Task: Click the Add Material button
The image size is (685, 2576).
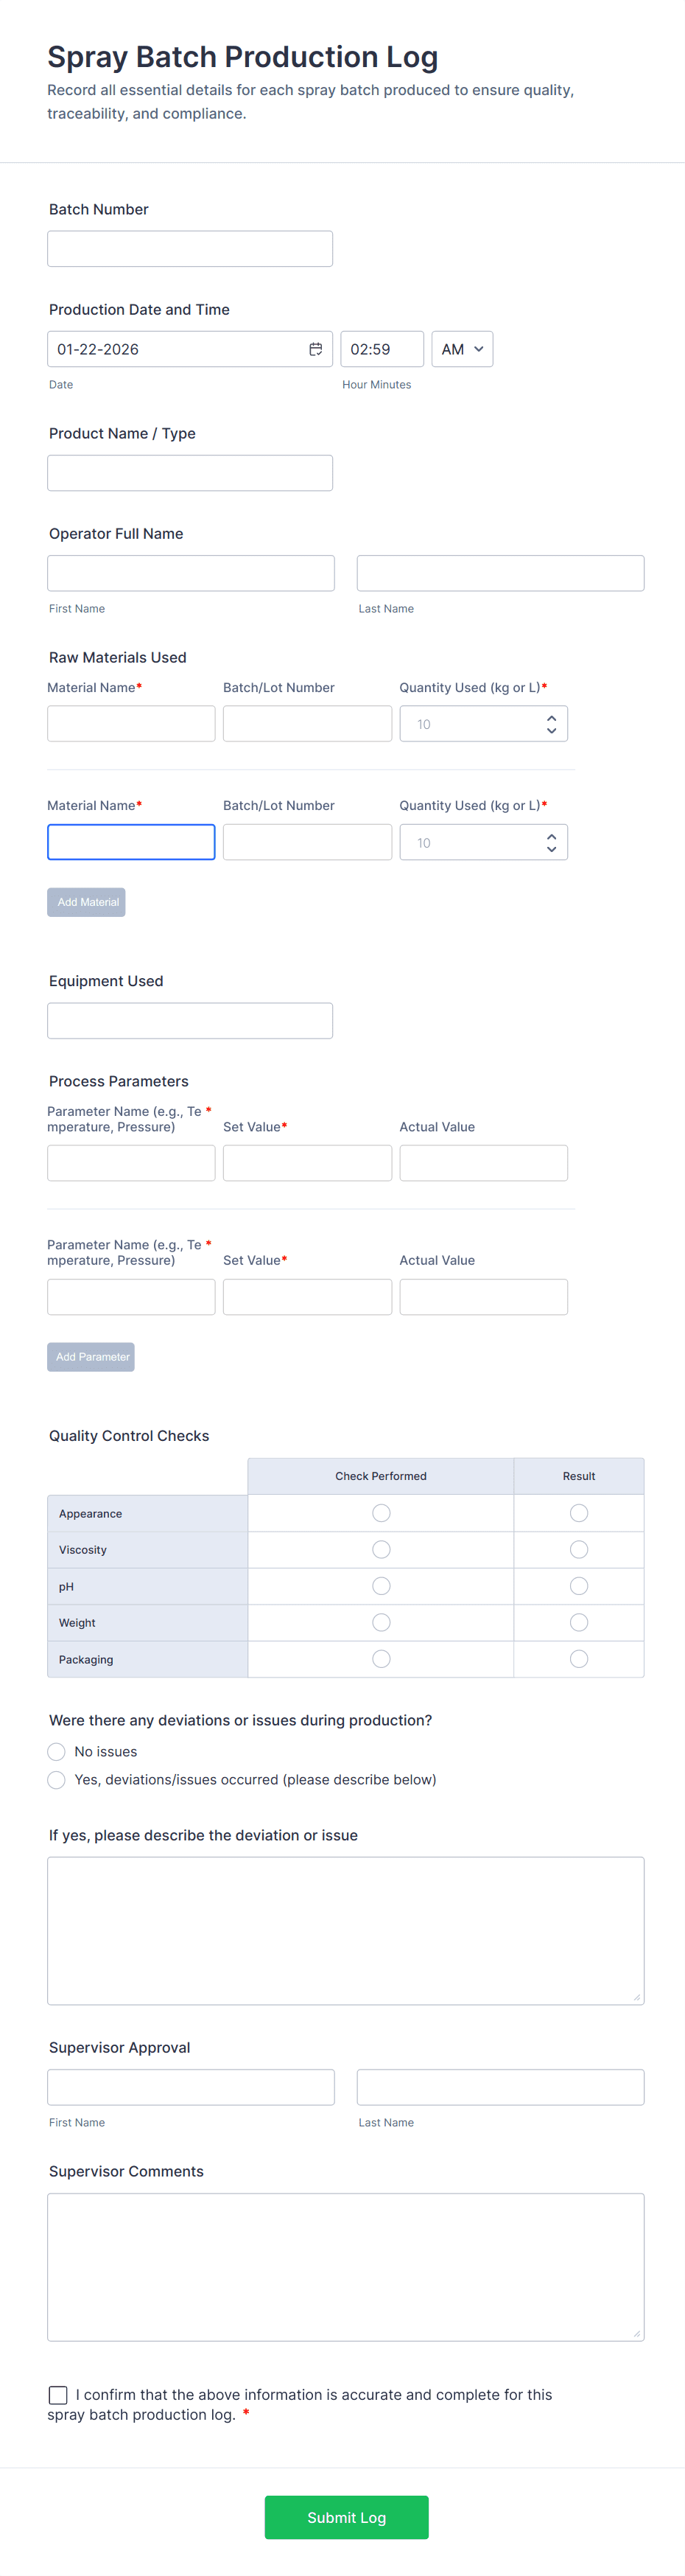Action: 87,902
